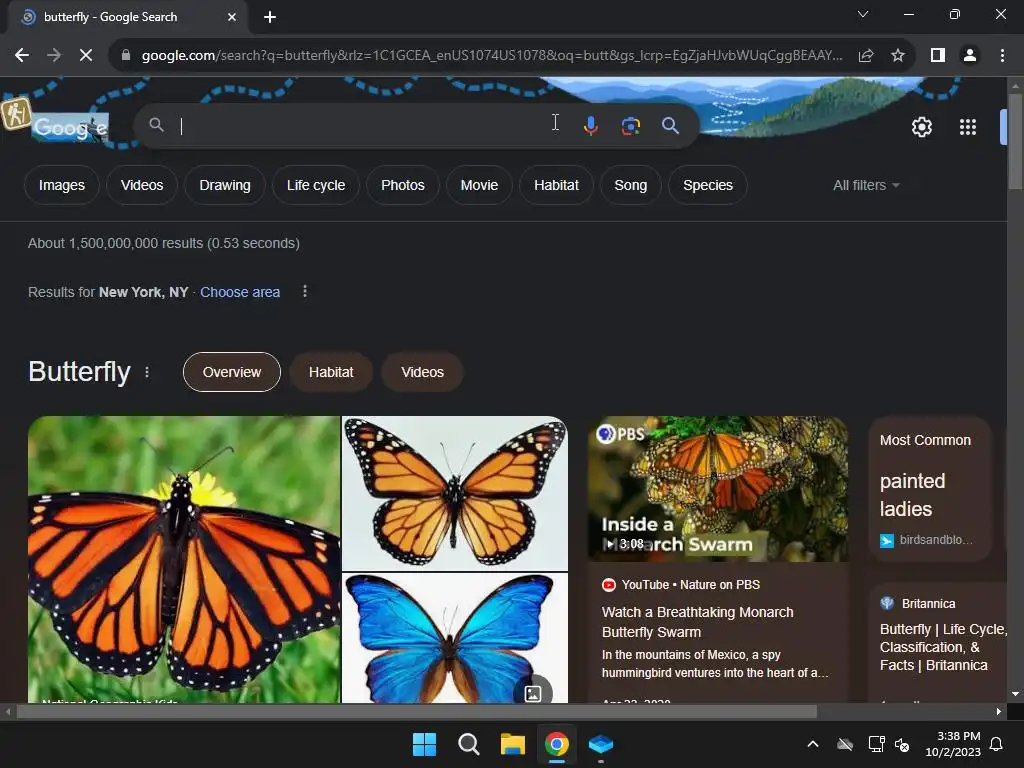The width and height of the screenshot is (1024, 768).
Task: Select the Images filter chip
Action: pos(61,185)
